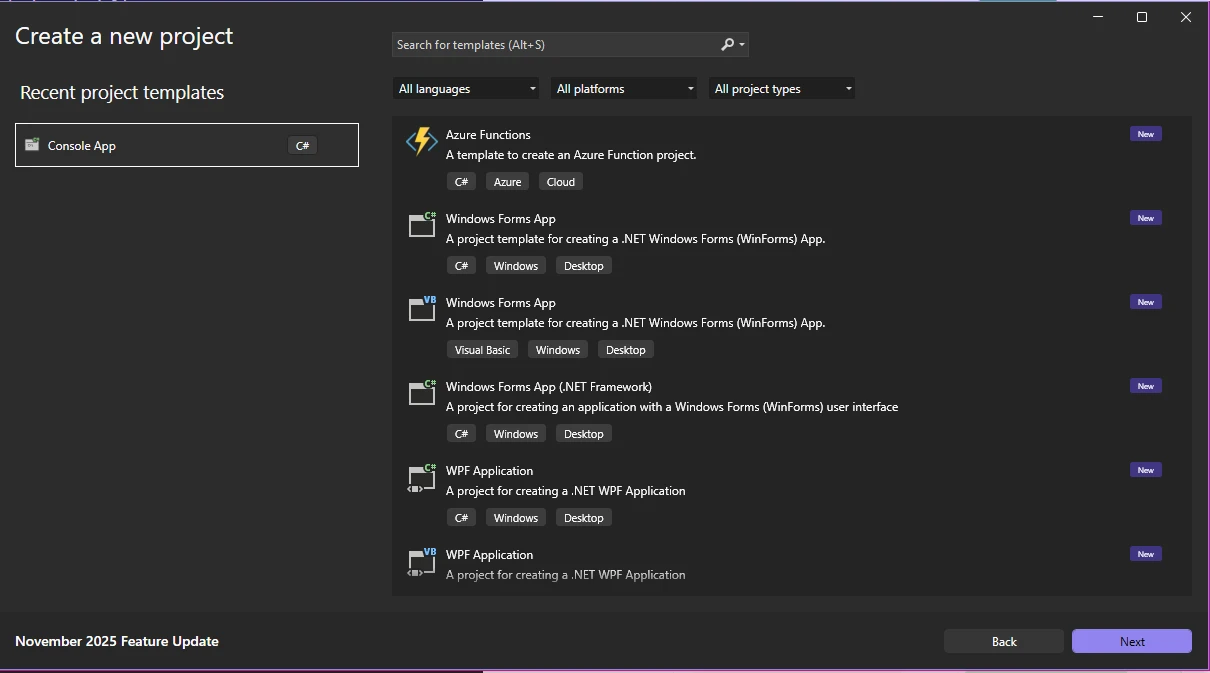Select the VB WPF Application icon

422,561
